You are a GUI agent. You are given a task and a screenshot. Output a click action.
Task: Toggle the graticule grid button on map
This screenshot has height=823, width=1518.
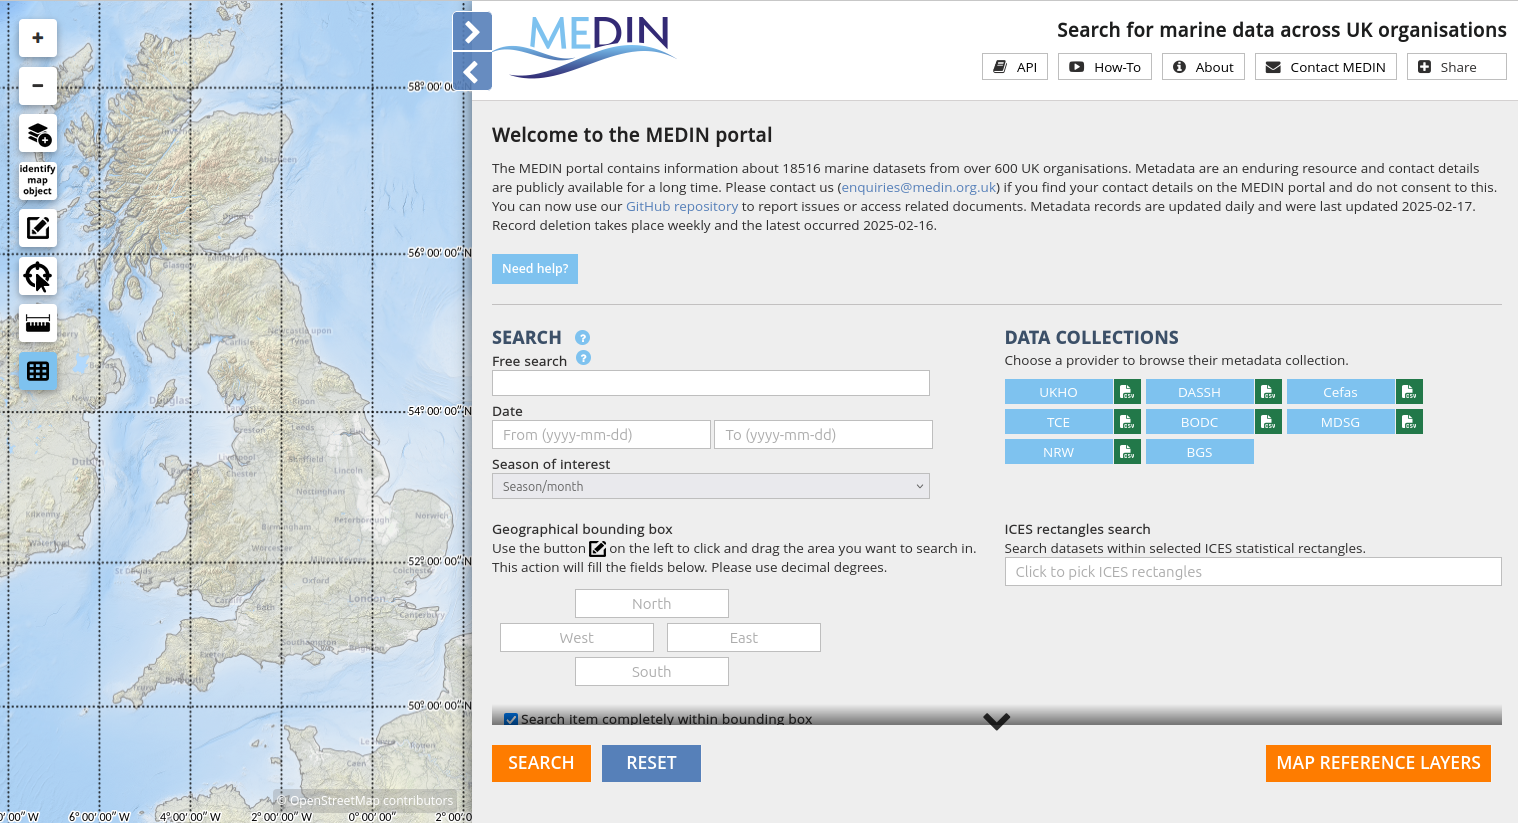tap(38, 371)
